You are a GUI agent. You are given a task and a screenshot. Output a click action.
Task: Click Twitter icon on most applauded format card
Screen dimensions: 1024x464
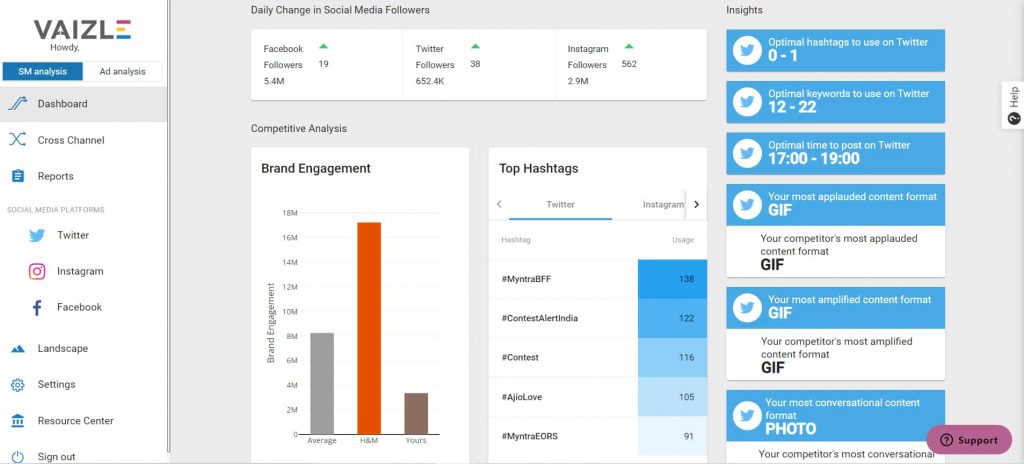pyautogui.click(x=747, y=205)
